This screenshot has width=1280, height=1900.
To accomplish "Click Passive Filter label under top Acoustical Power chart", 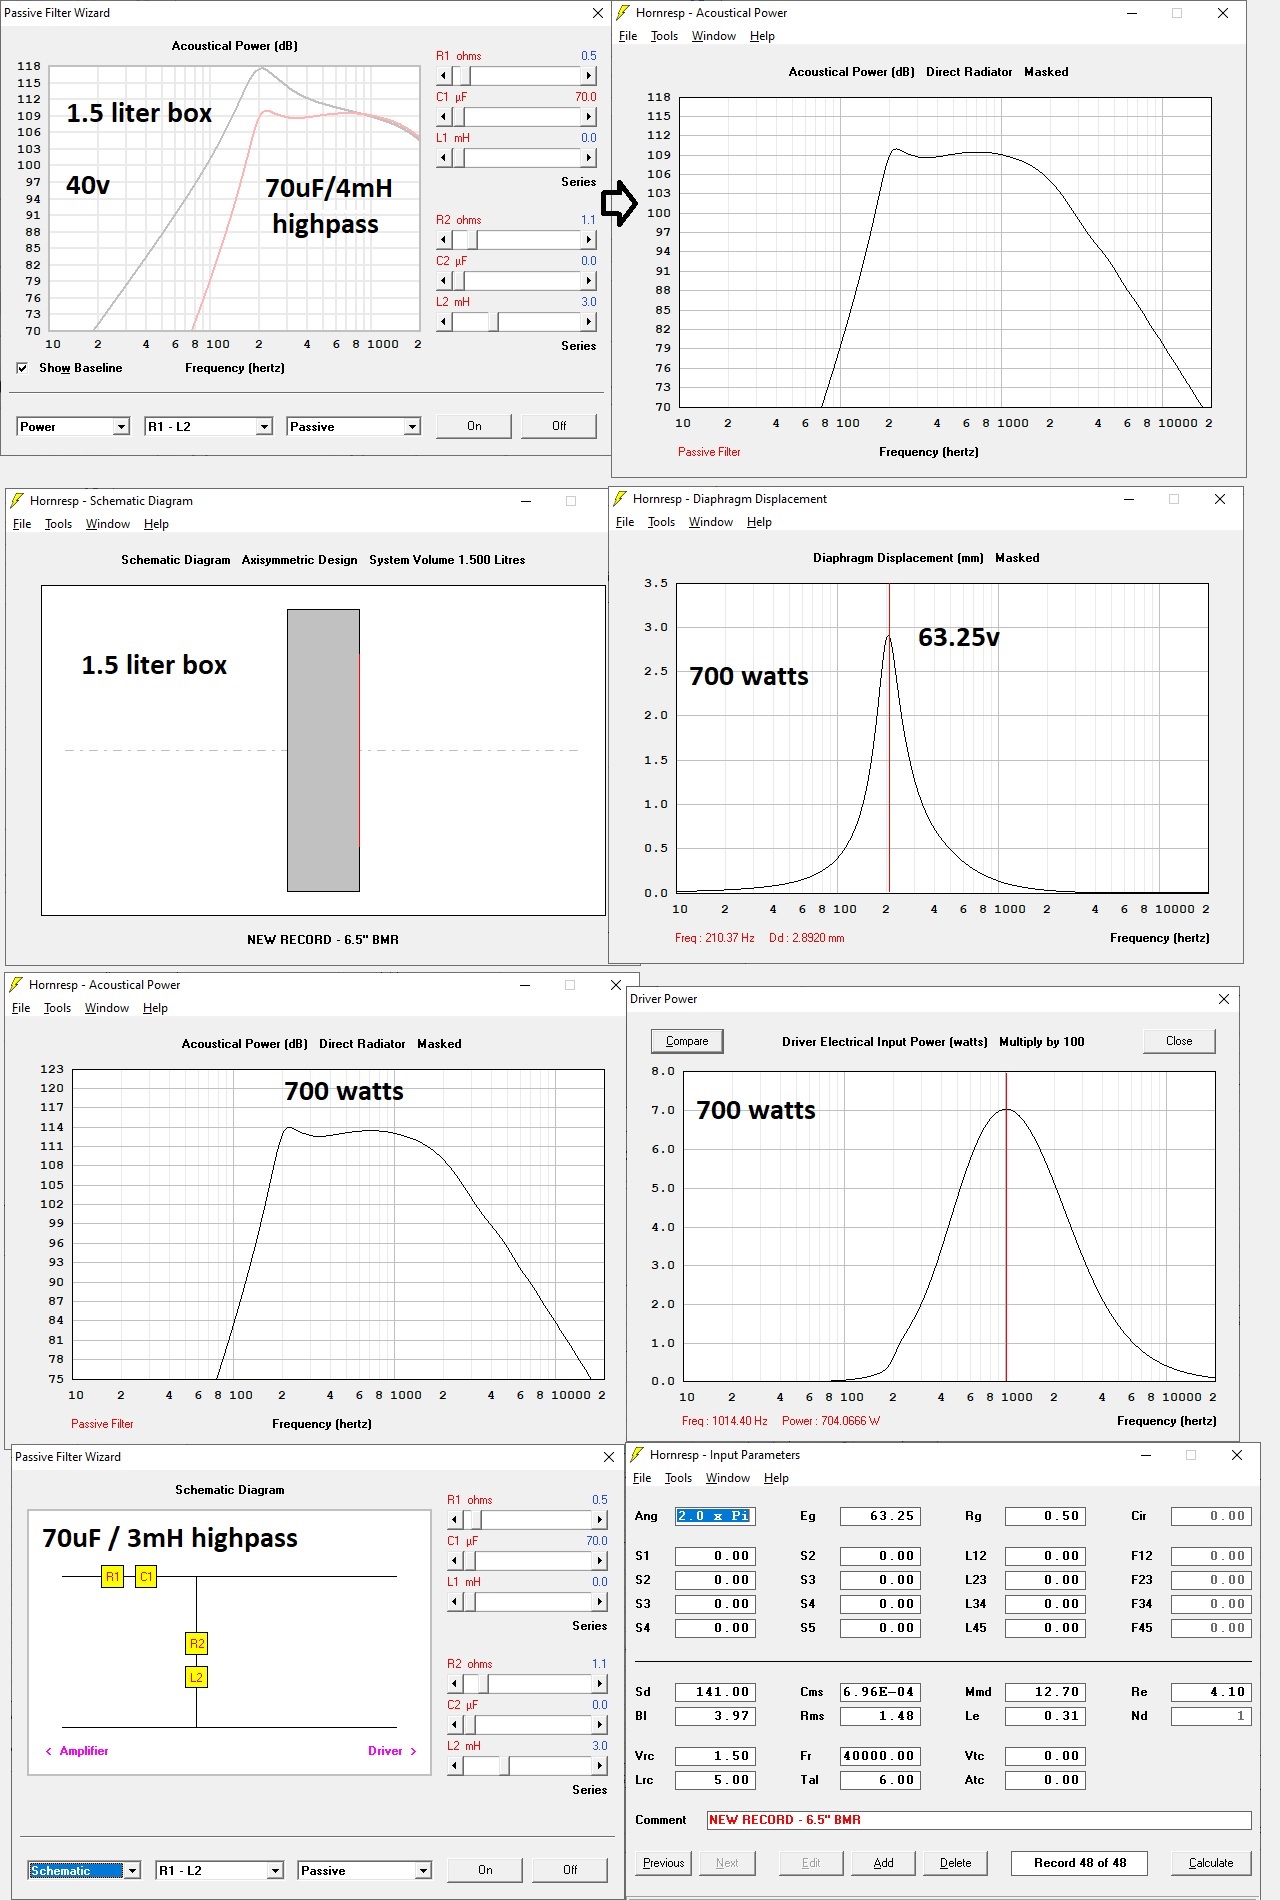I will pos(709,452).
